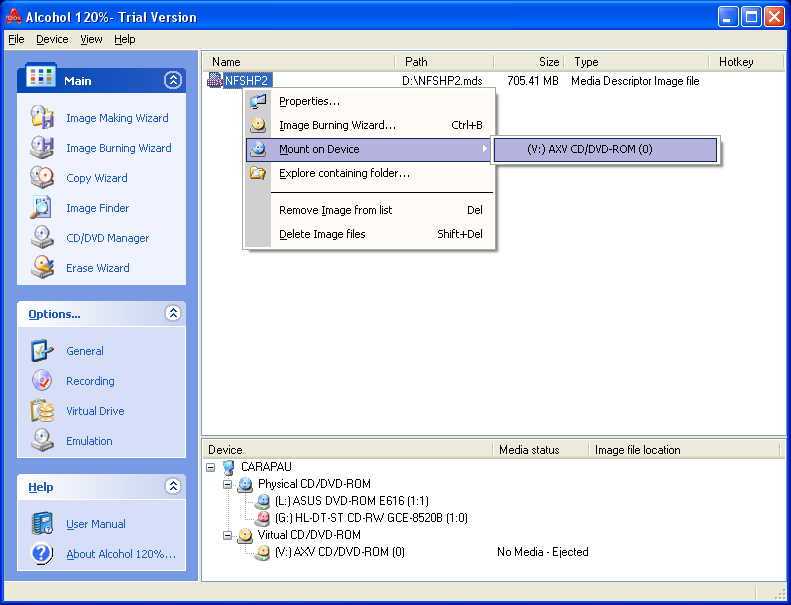Viewport: 791px width, 605px height.
Task: Click the Copy Wizard disc icon
Action: coord(42,178)
